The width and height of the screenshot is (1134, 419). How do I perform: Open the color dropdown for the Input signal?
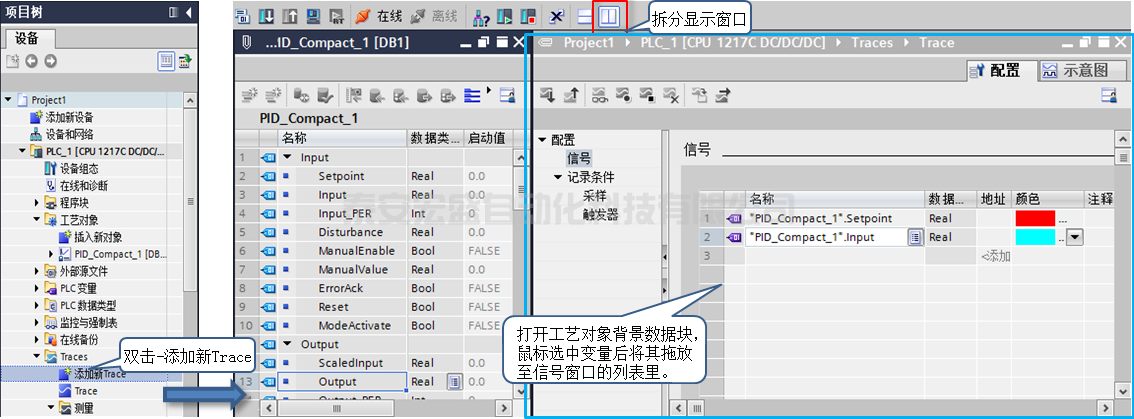[1075, 237]
